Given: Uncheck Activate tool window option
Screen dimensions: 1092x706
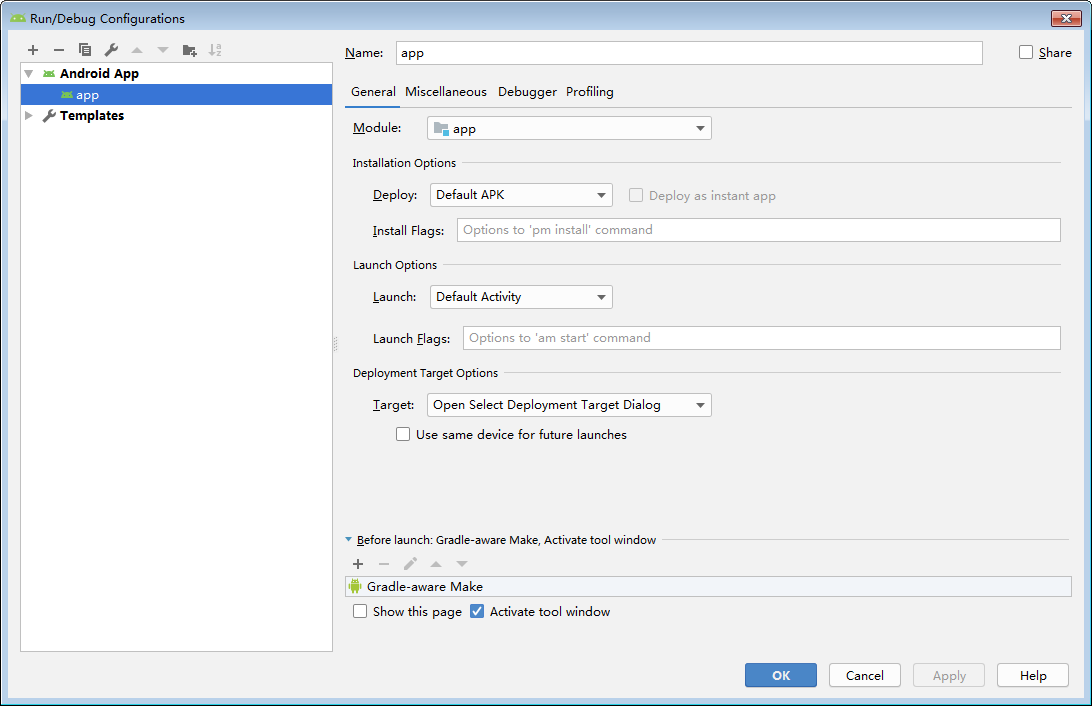Looking at the screenshot, I should pos(477,612).
